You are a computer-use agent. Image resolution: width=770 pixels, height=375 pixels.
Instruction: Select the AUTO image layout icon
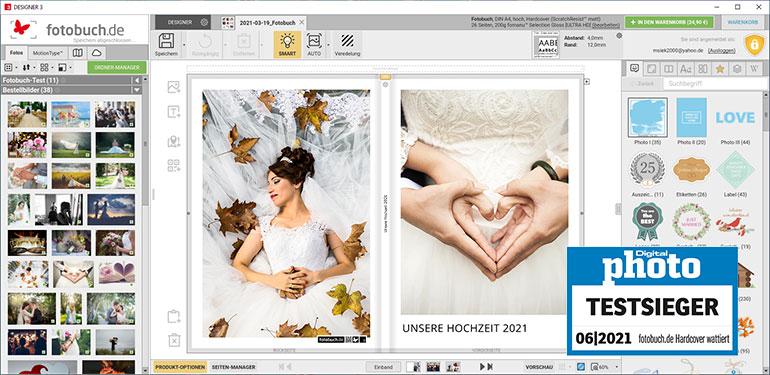tap(314, 45)
